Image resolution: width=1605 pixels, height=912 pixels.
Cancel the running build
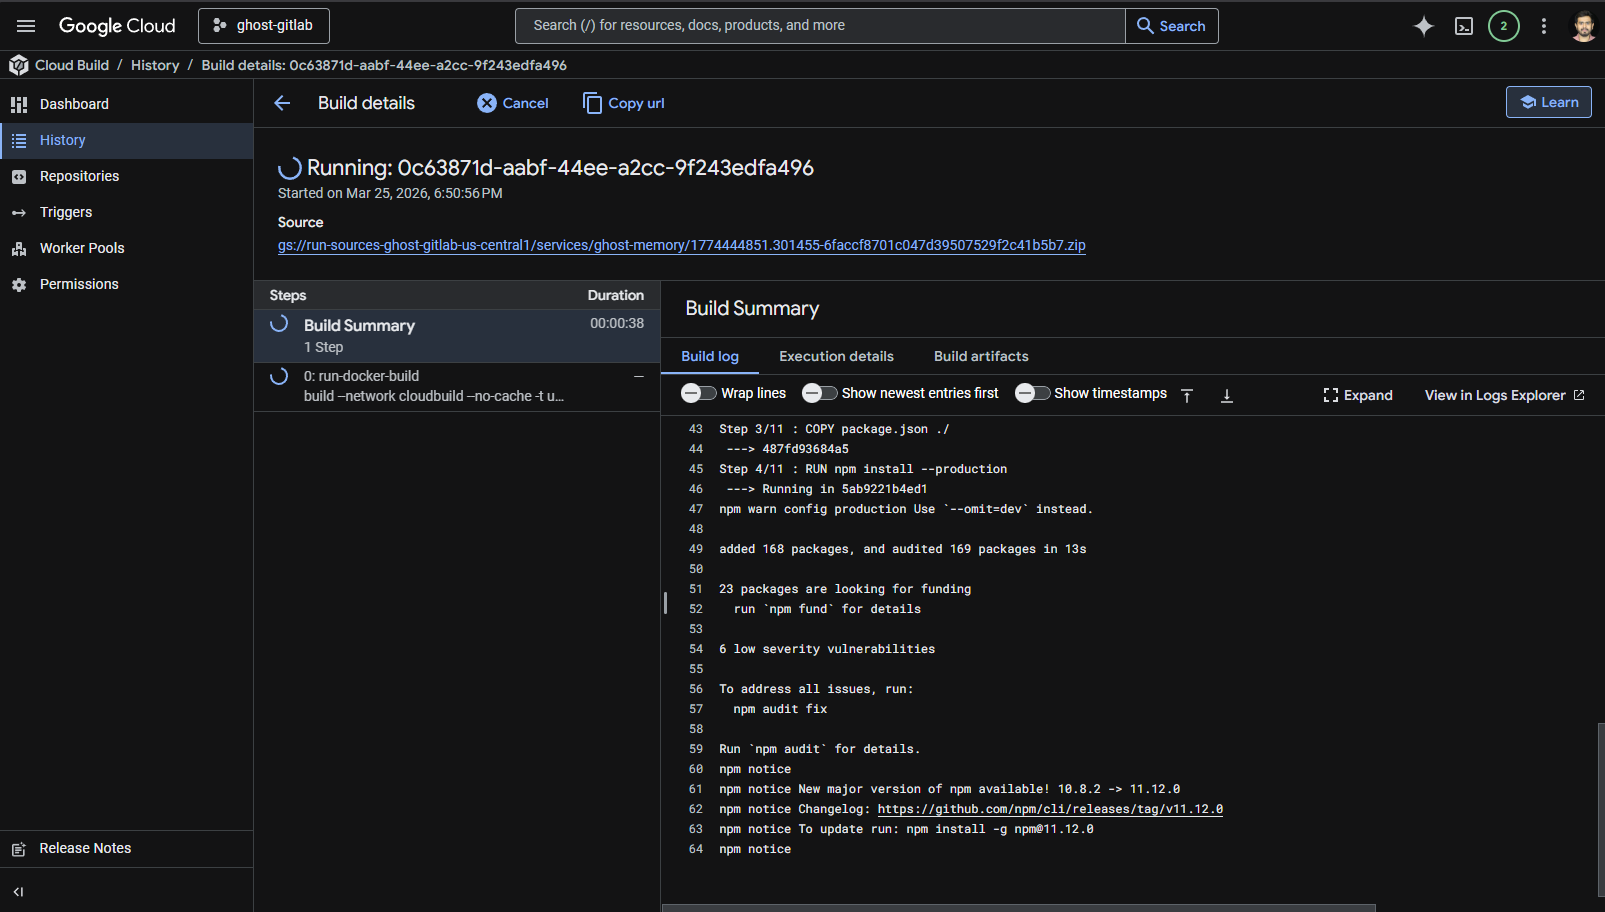coord(513,103)
